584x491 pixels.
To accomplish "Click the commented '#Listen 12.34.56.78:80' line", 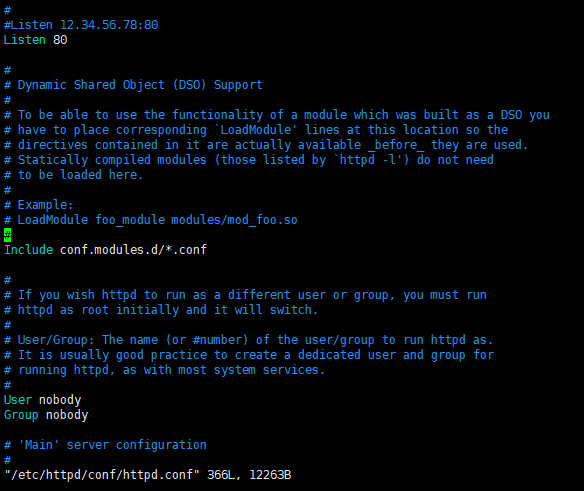I will click(81, 25).
